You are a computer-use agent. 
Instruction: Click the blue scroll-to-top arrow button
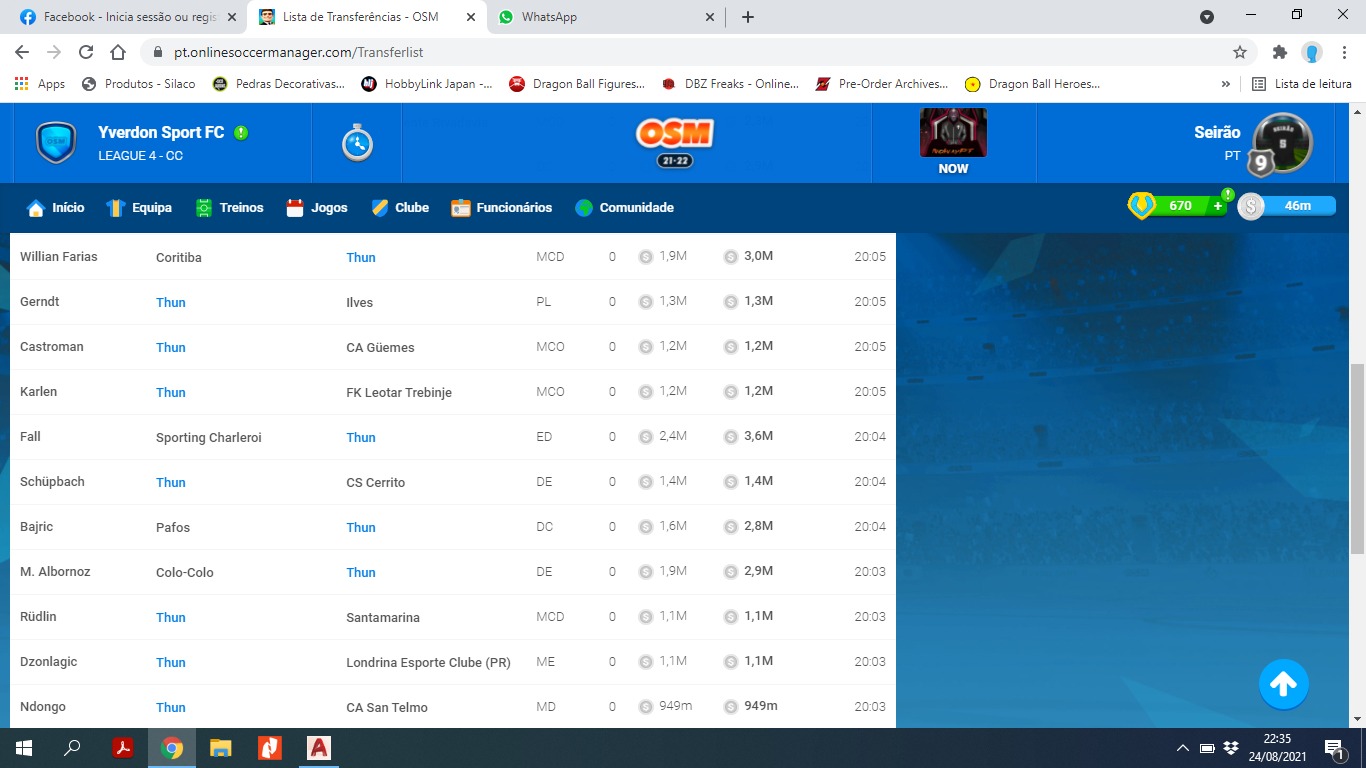1283,684
